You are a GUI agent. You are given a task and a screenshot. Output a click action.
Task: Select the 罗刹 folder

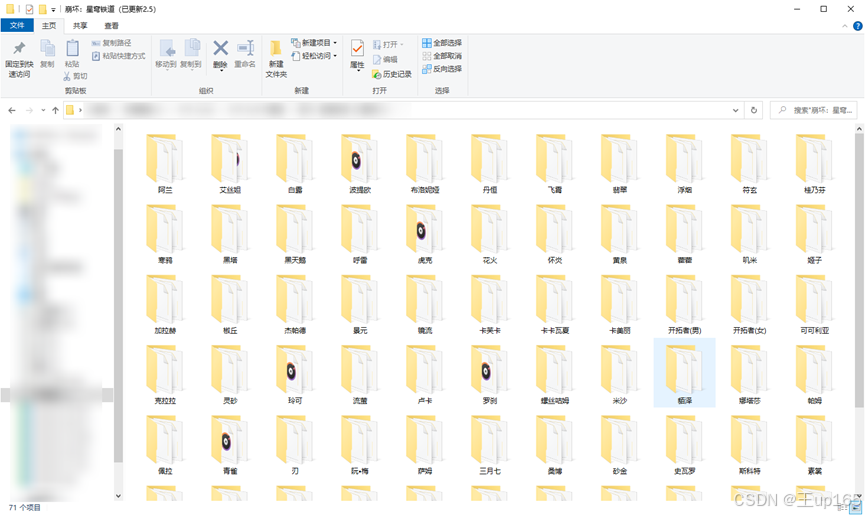(490, 375)
